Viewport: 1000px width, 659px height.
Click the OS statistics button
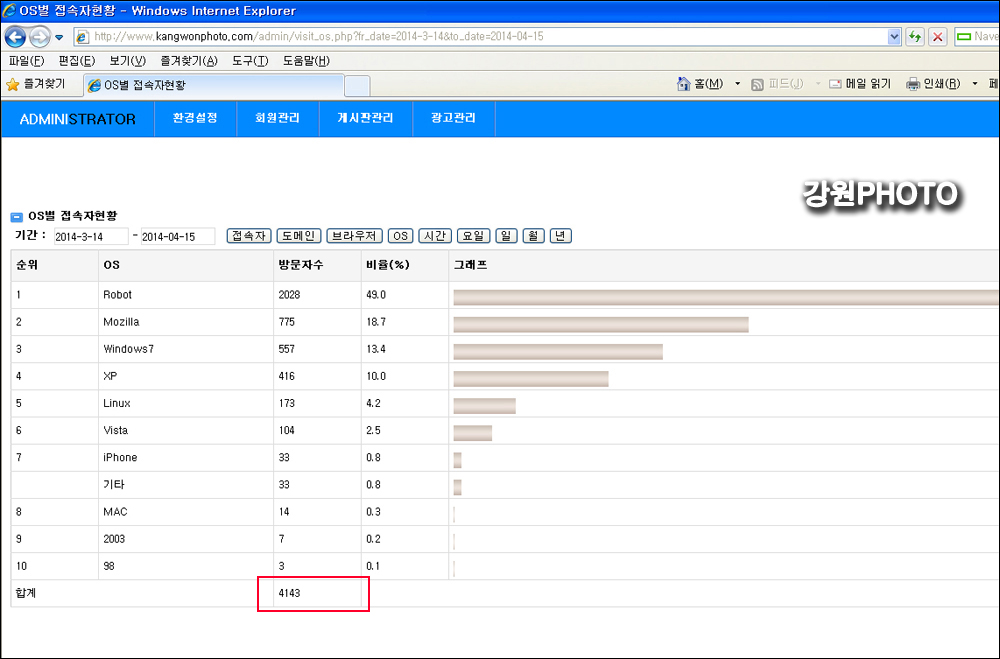point(400,236)
